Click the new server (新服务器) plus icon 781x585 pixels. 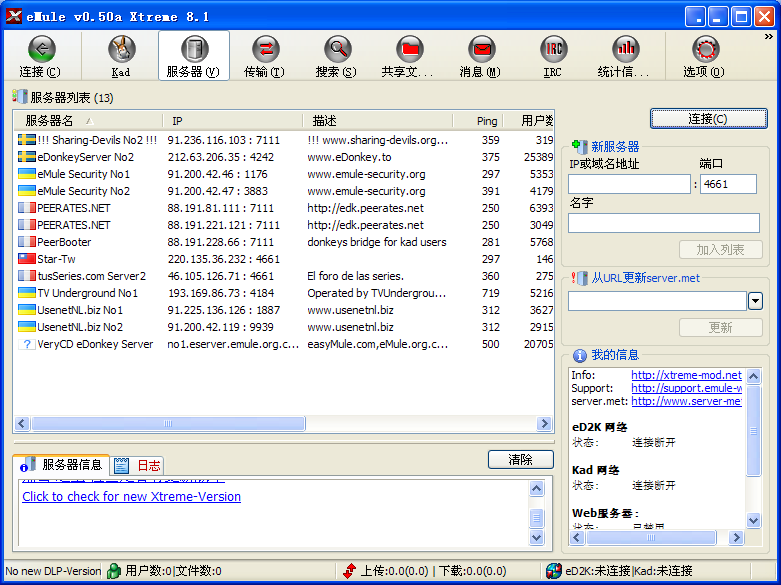click(579, 146)
